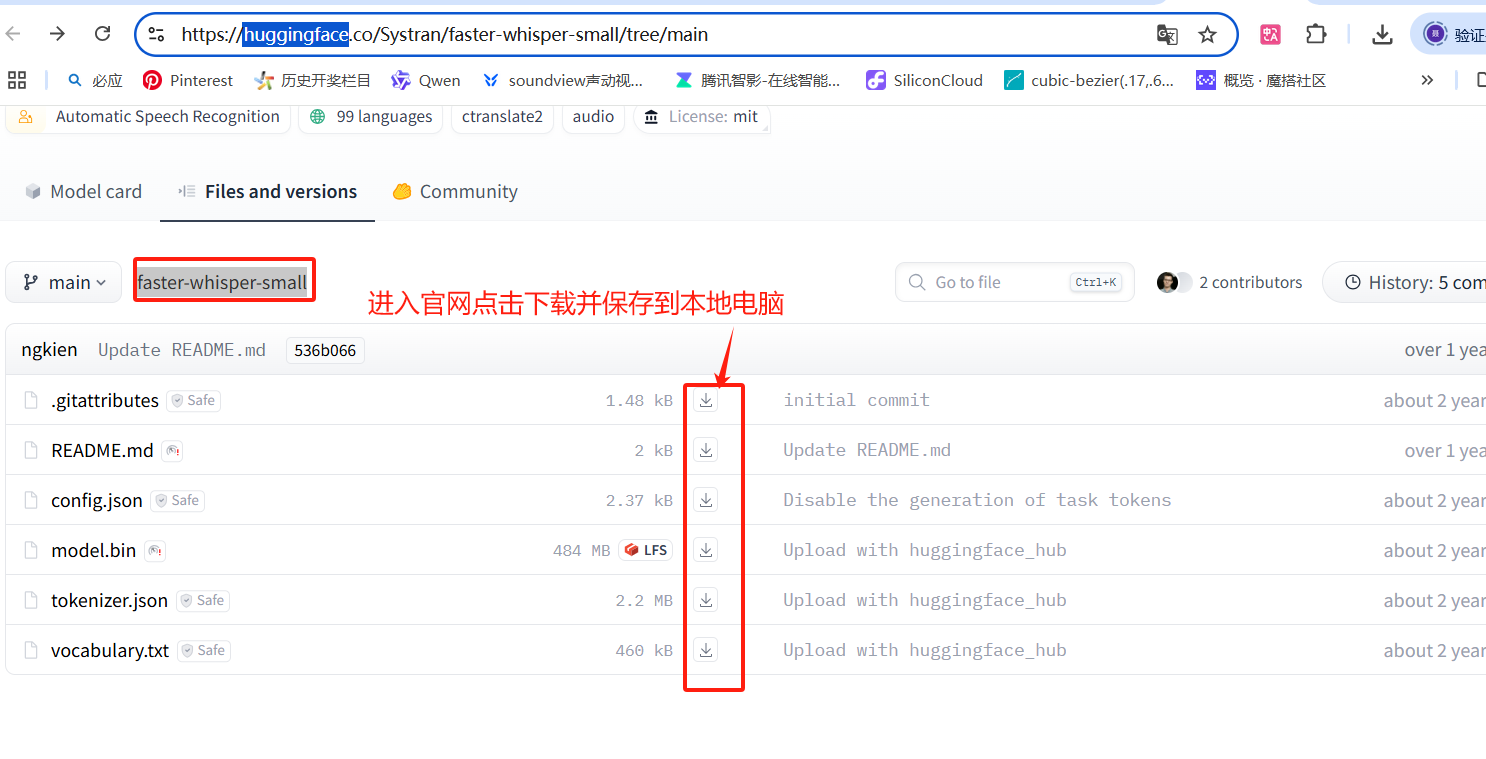Click the License: mit tag
The width and height of the screenshot is (1486, 759).
pos(702,117)
